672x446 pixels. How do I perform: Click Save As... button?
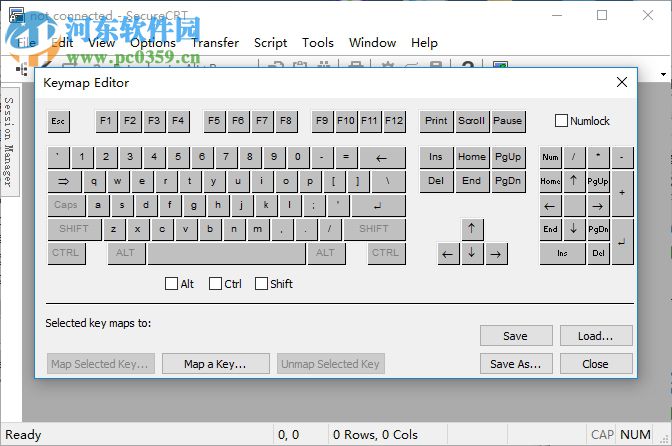(516, 364)
